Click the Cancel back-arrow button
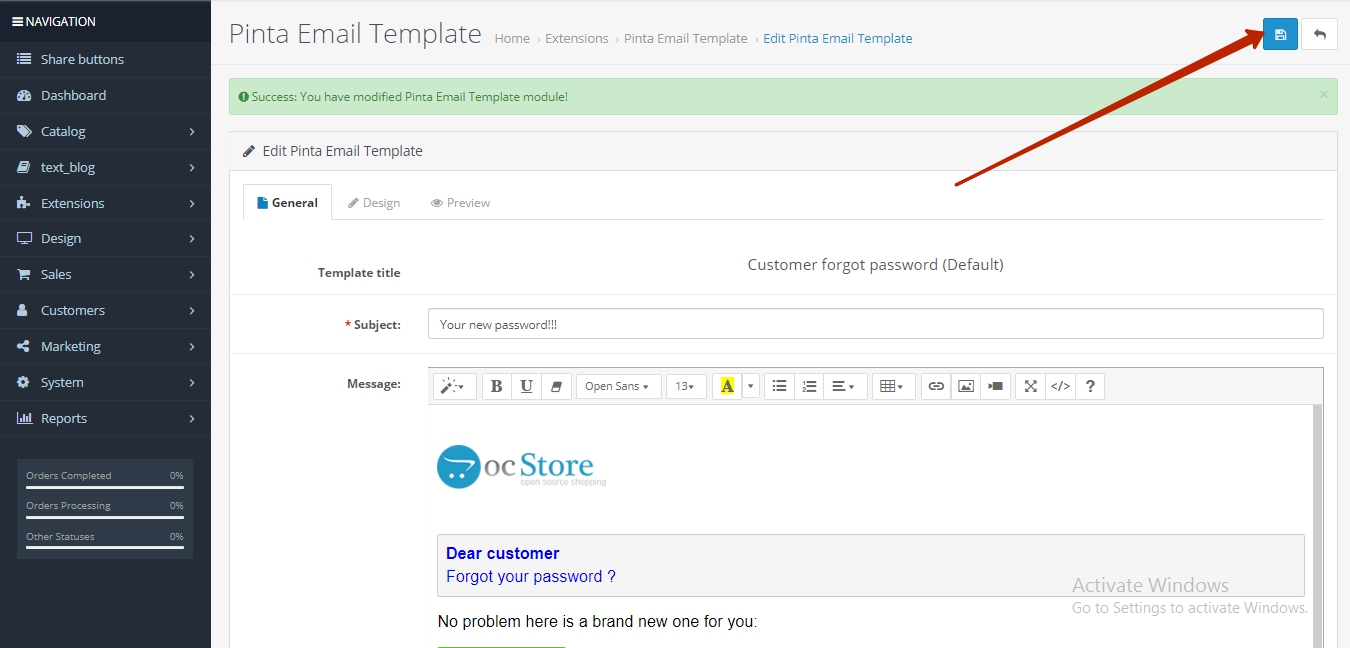 1319,34
